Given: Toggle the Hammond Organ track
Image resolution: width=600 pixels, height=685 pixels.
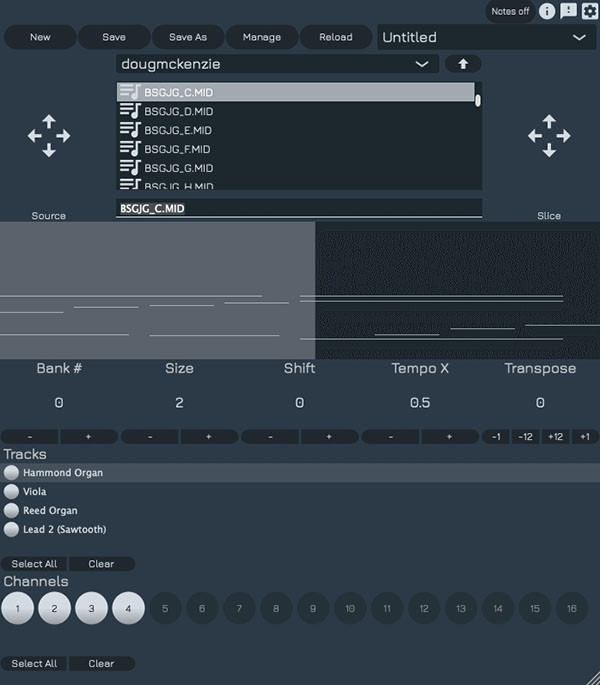Looking at the screenshot, I should click(12, 473).
